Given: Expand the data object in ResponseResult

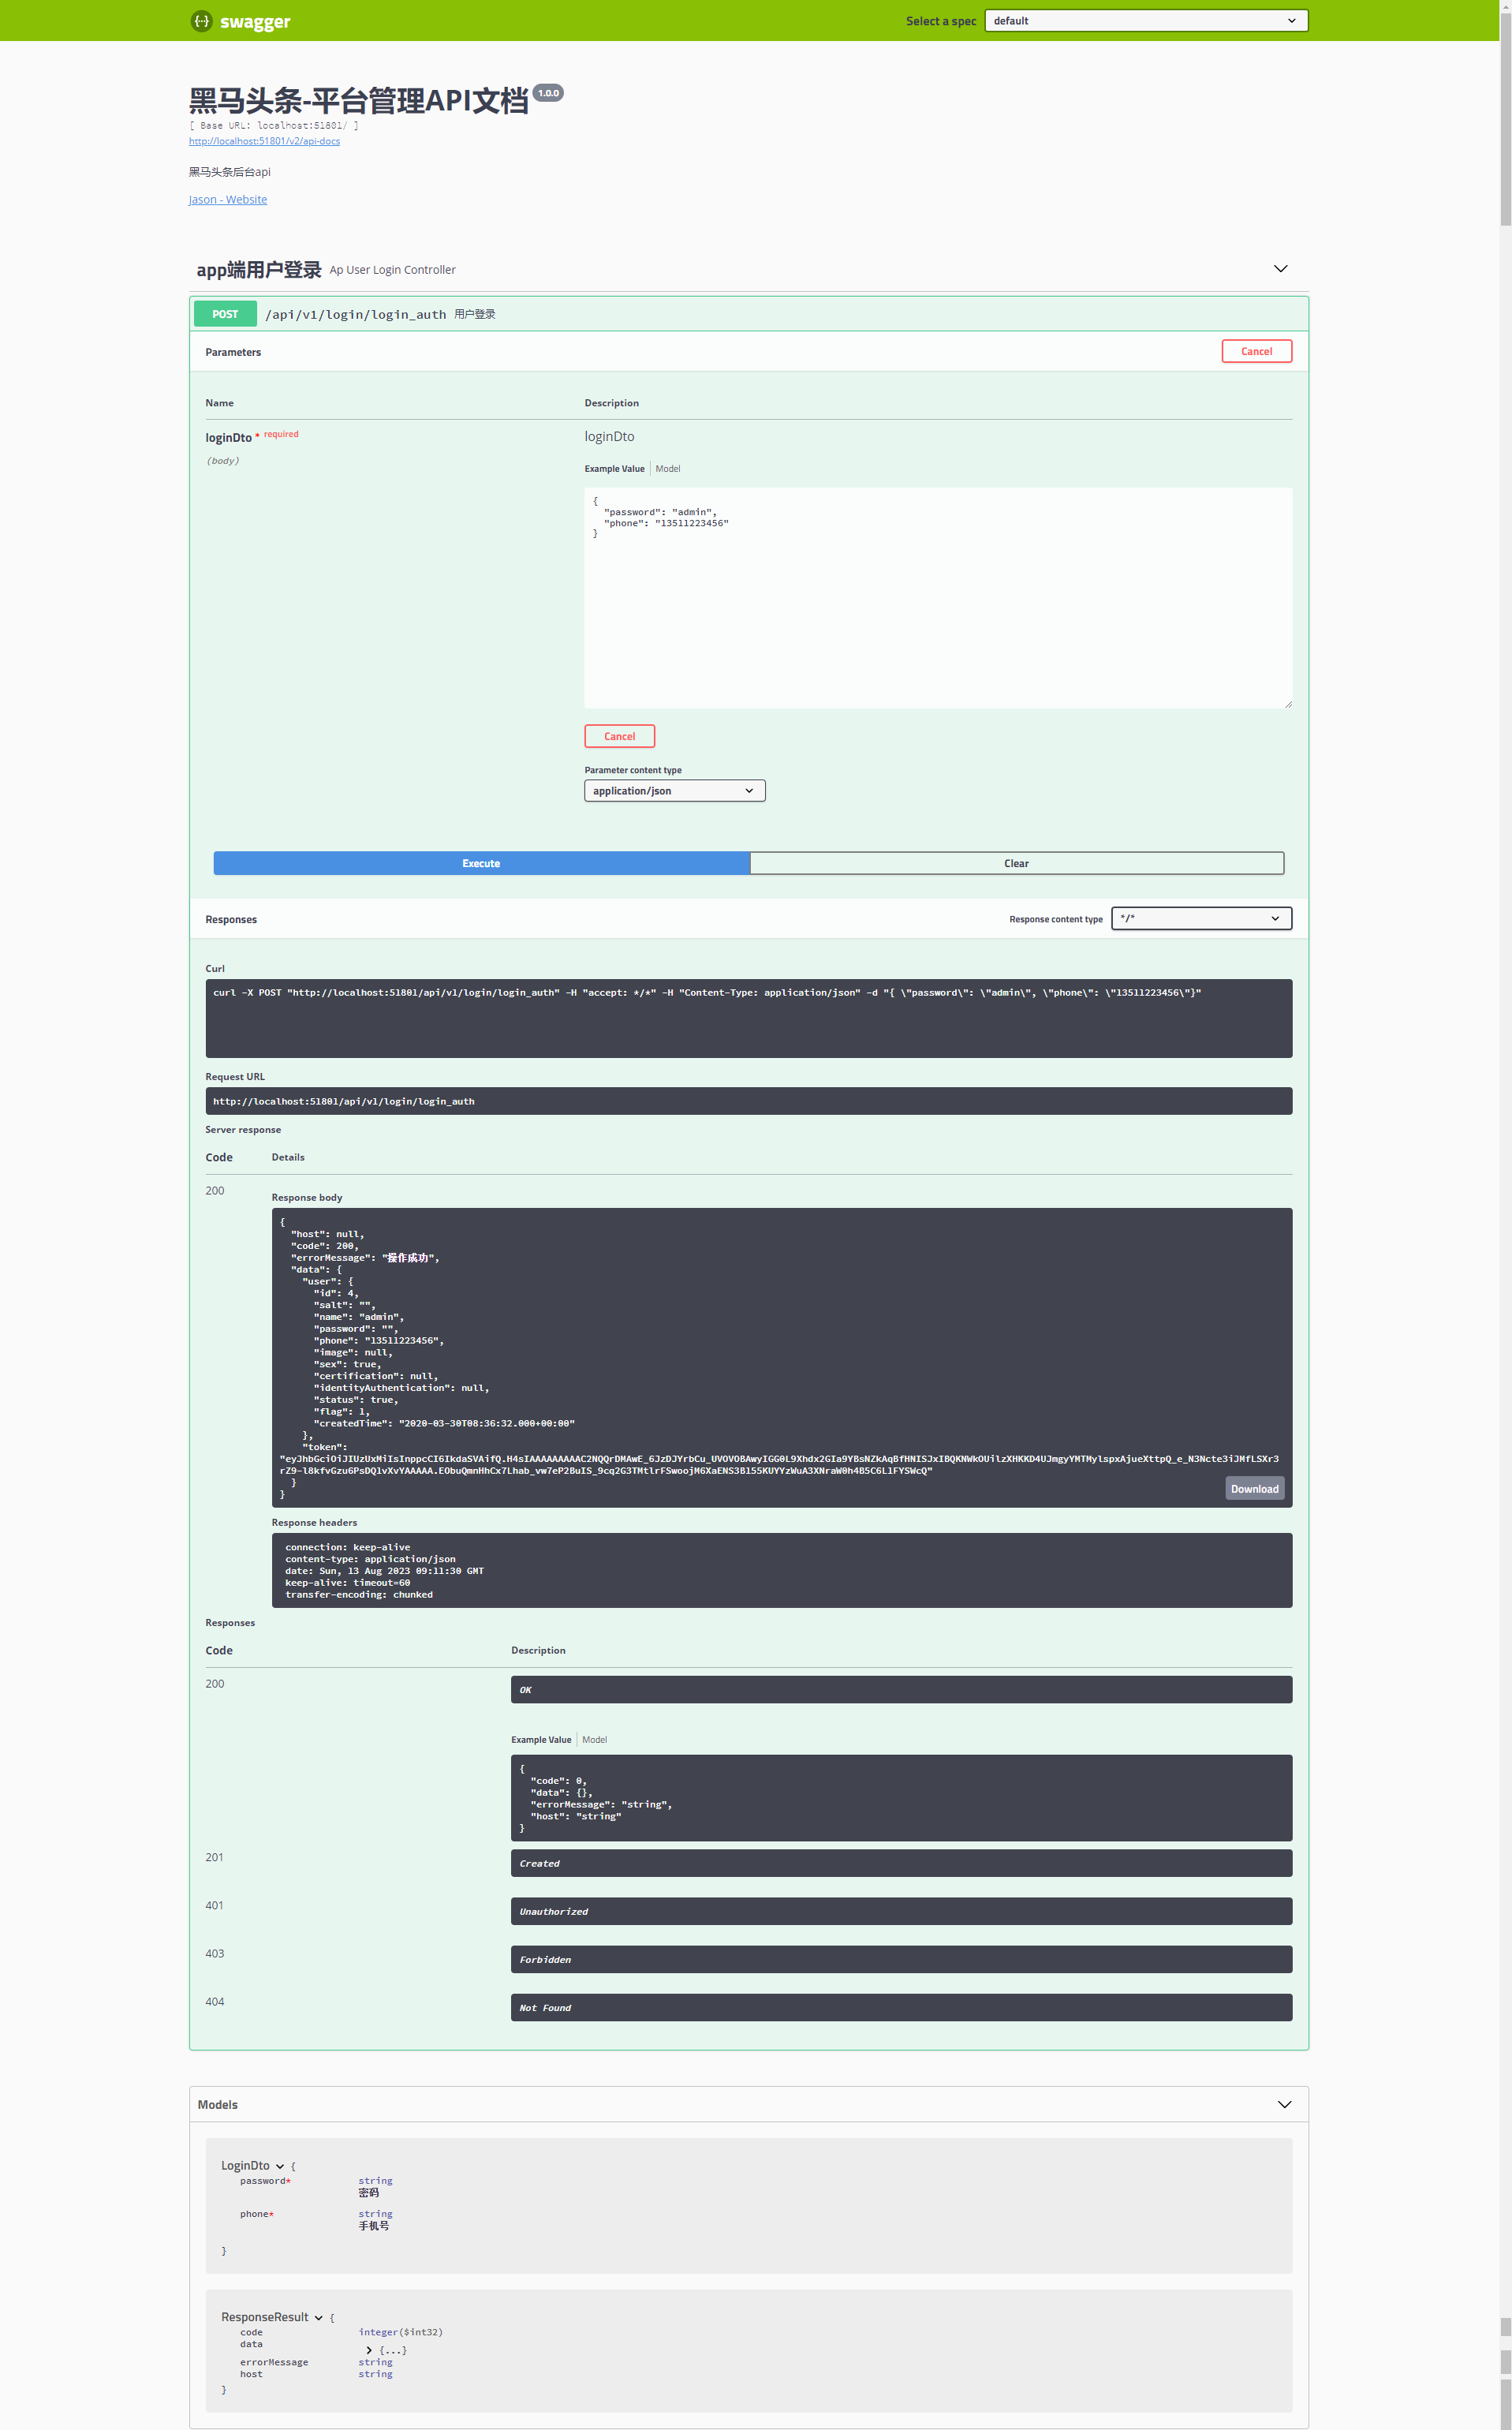Looking at the screenshot, I should [369, 2350].
